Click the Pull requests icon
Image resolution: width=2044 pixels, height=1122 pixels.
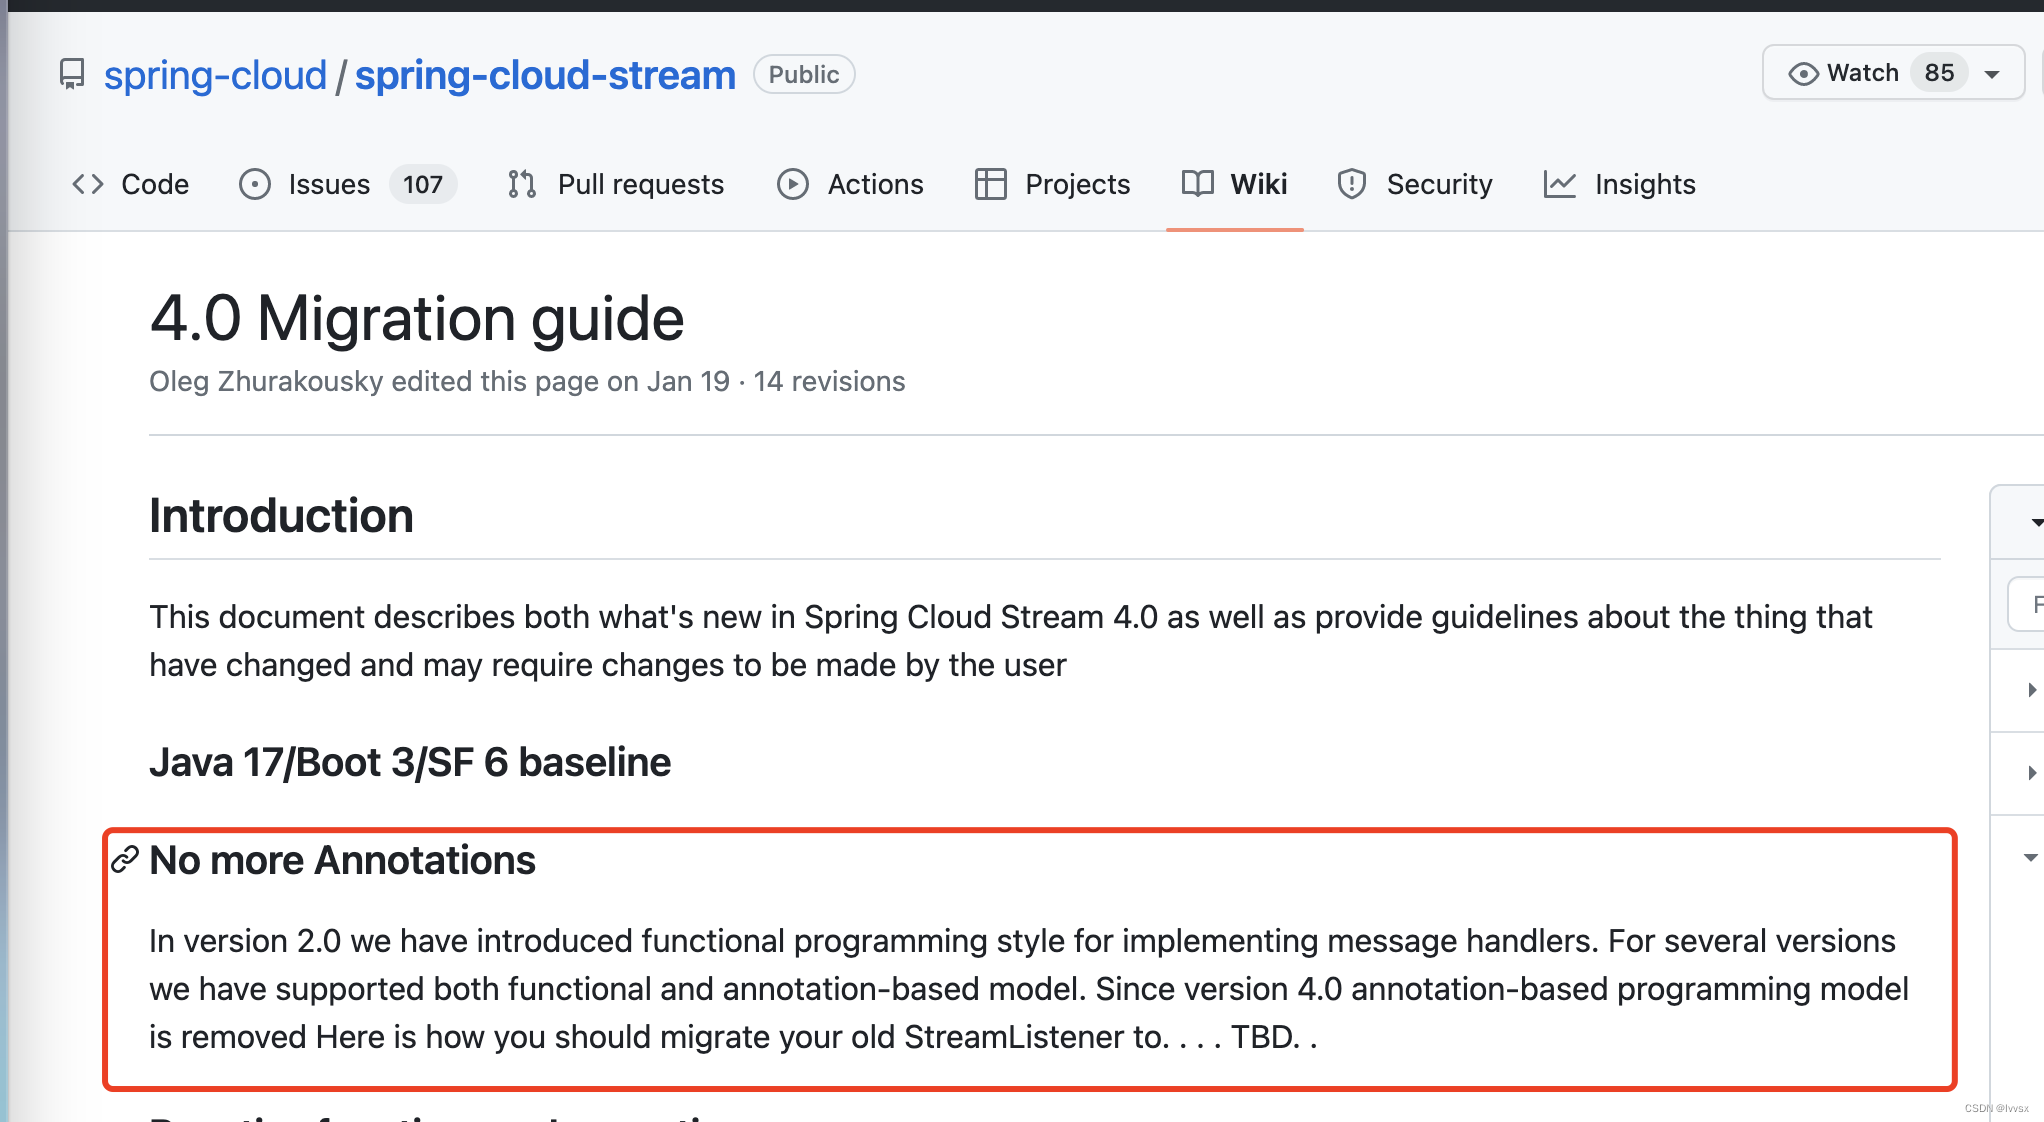[525, 184]
